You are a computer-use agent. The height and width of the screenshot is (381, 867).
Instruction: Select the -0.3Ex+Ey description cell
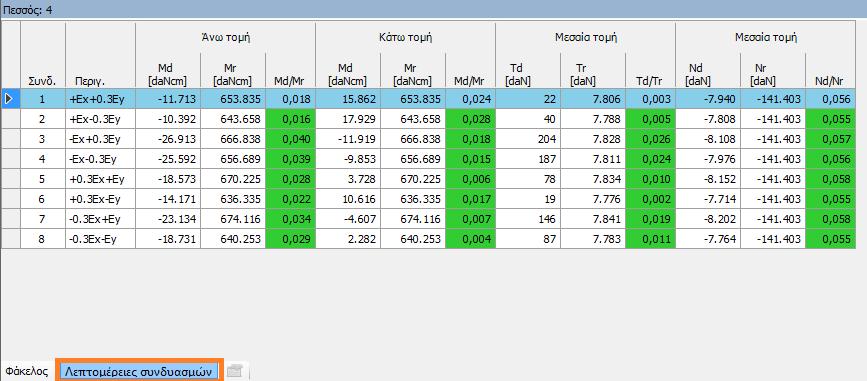100,218
